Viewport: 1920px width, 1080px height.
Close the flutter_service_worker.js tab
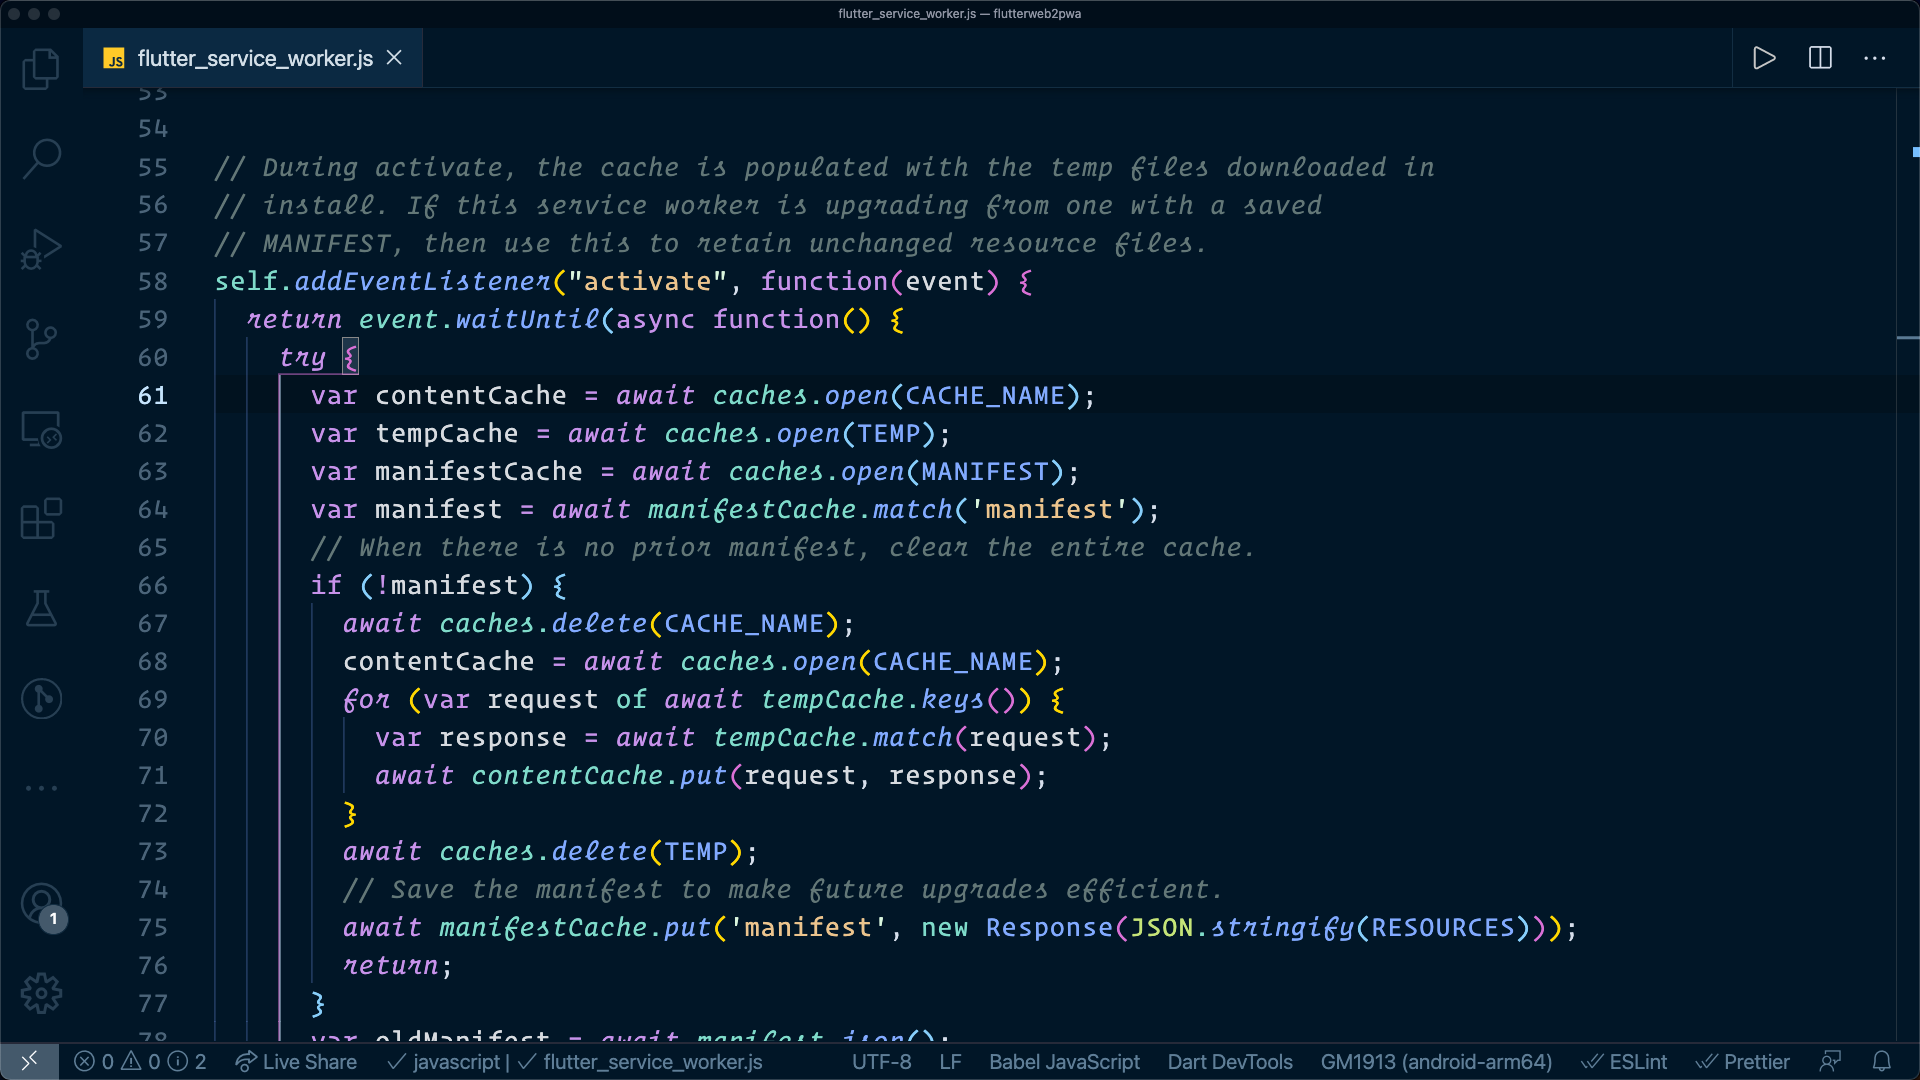(395, 58)
